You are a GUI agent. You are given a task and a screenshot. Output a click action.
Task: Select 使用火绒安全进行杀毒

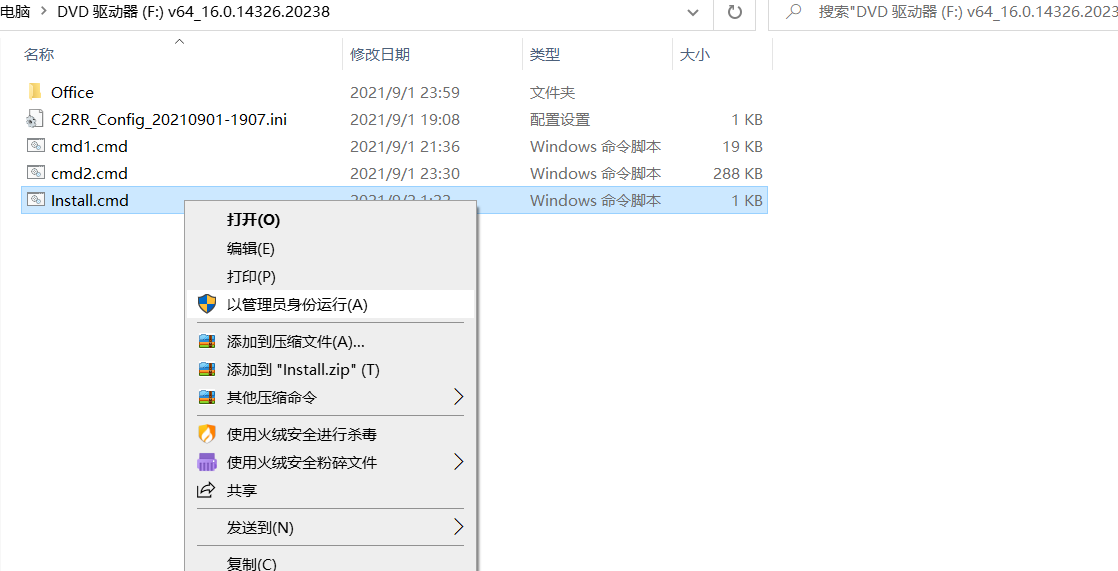(329, 433)
